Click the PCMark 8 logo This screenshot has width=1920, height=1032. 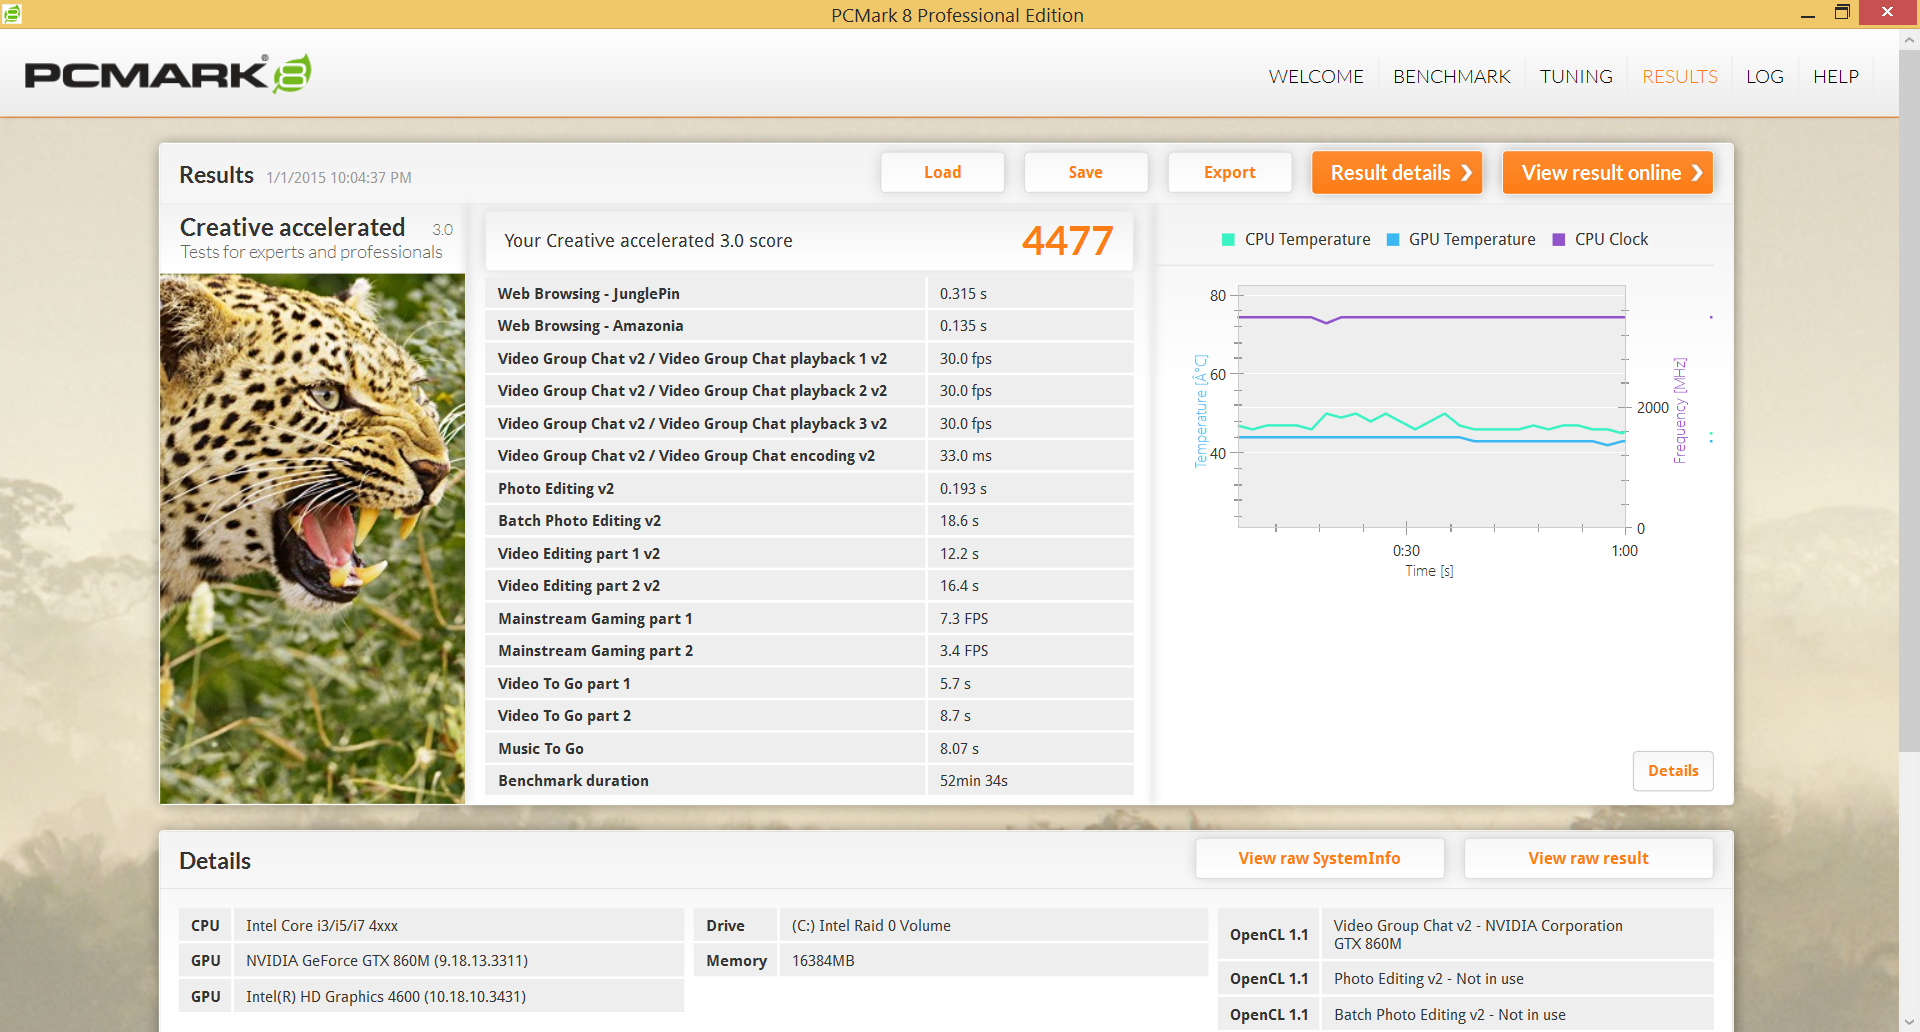point(168,74)
